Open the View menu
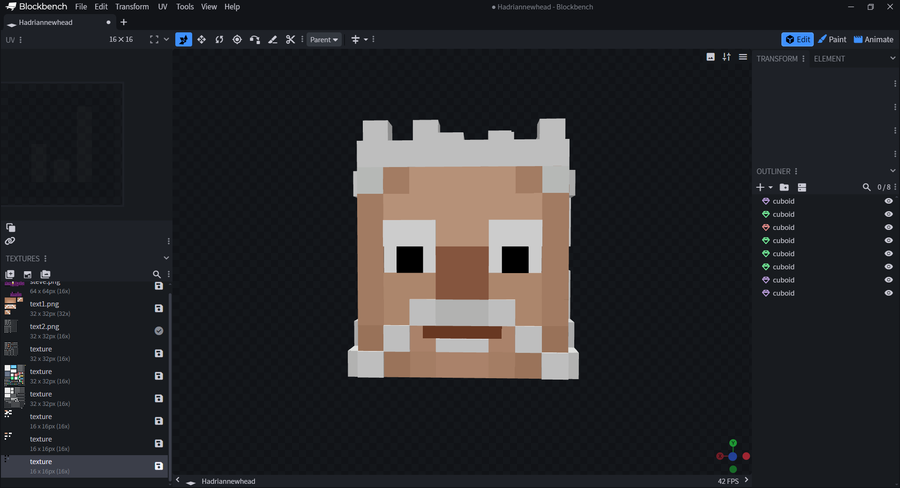Image resolution: width=900 pixels, height=488 pixels. (x=209, y=7)
